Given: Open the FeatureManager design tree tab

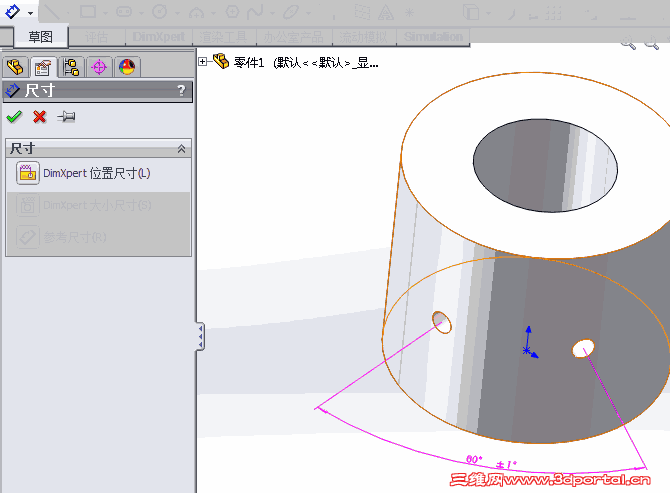Looking at the screenshot, I should [x=15, y=67].
